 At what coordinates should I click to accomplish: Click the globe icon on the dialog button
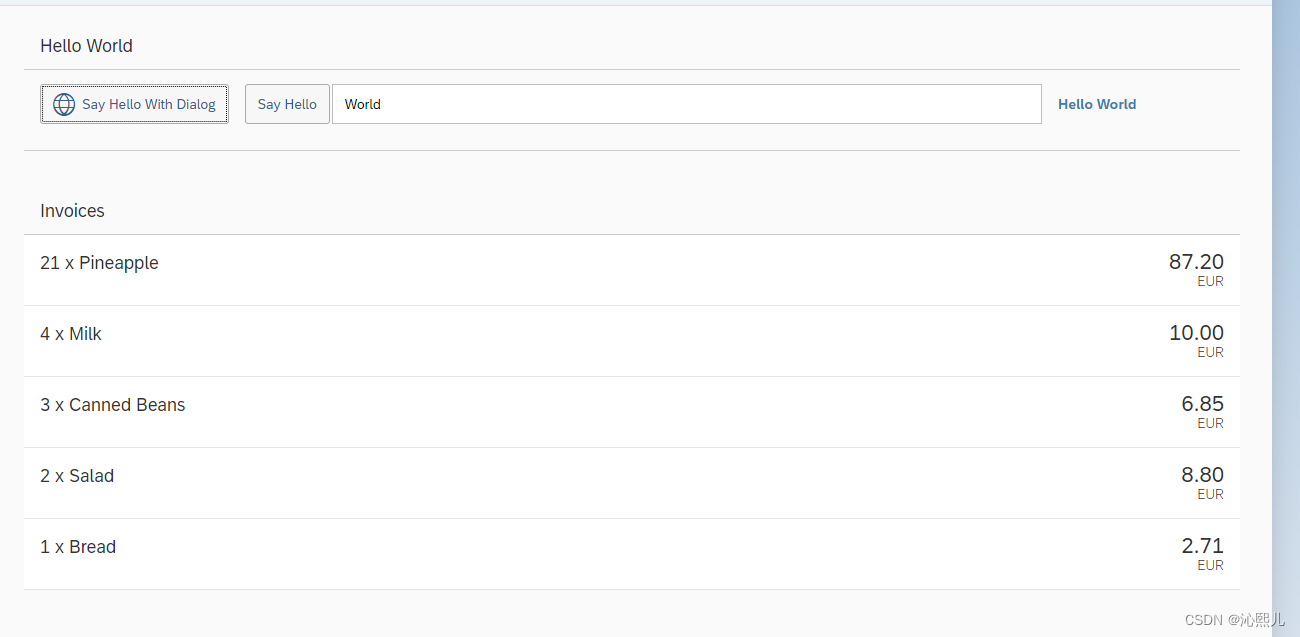(64, 104)
